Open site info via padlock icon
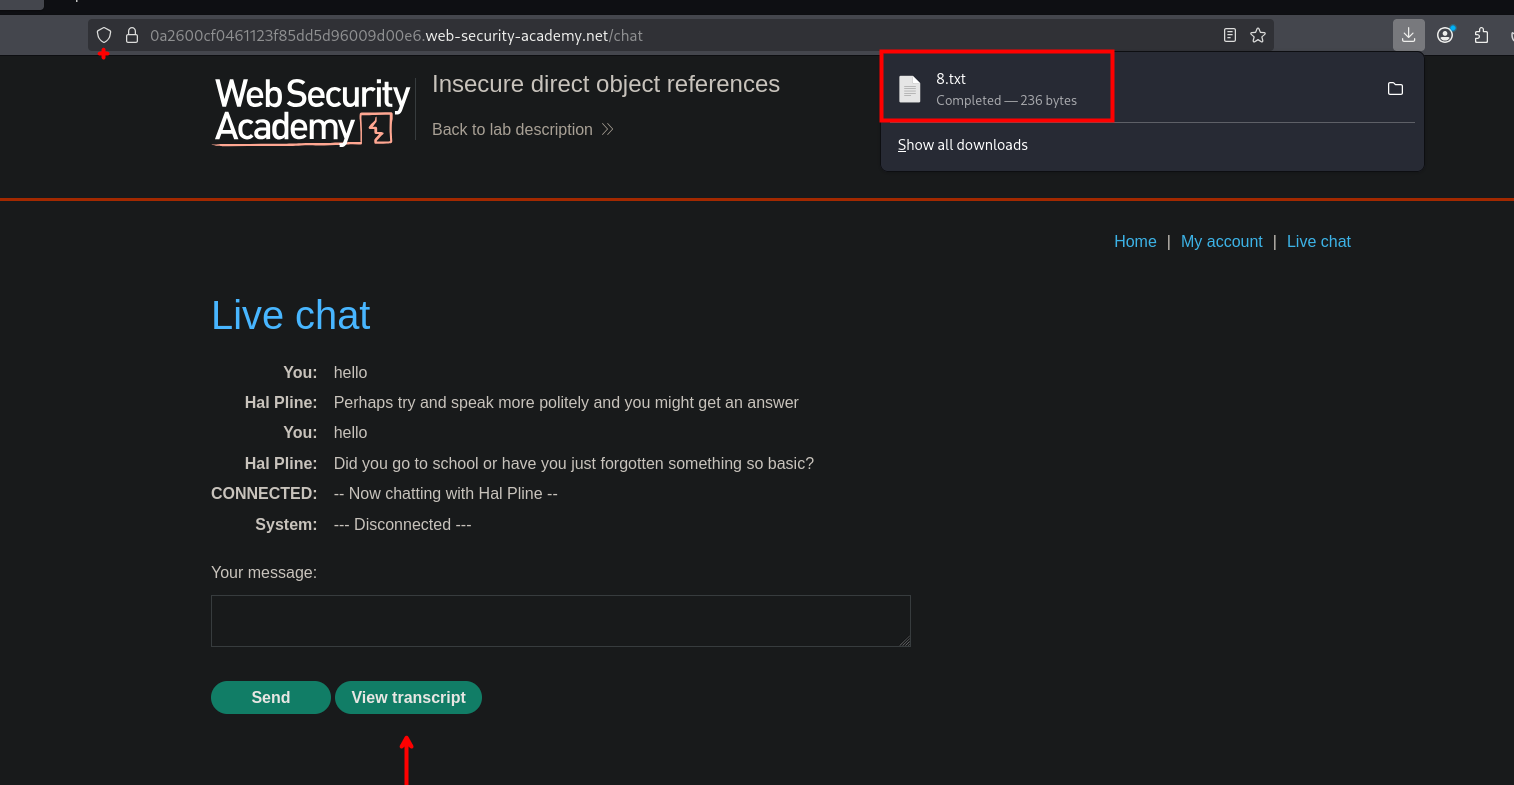Image resolution: width=1514 pixels, height=785 pixels. (131, 35)
